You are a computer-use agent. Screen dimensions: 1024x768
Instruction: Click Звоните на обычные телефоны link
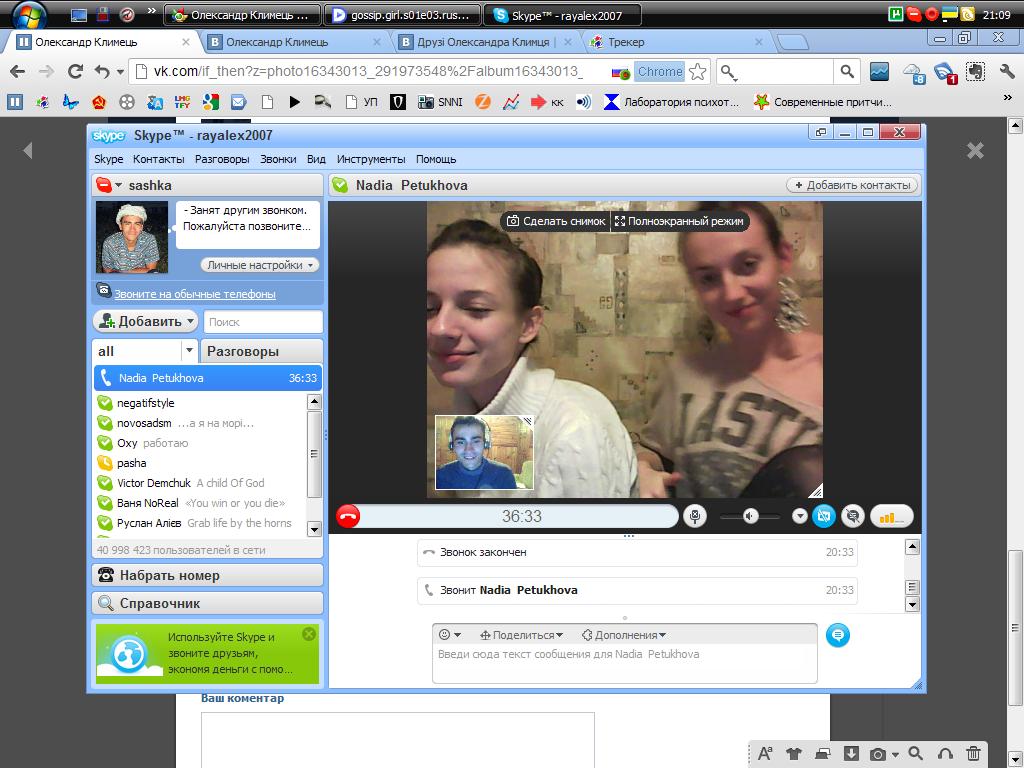(195, 294)
